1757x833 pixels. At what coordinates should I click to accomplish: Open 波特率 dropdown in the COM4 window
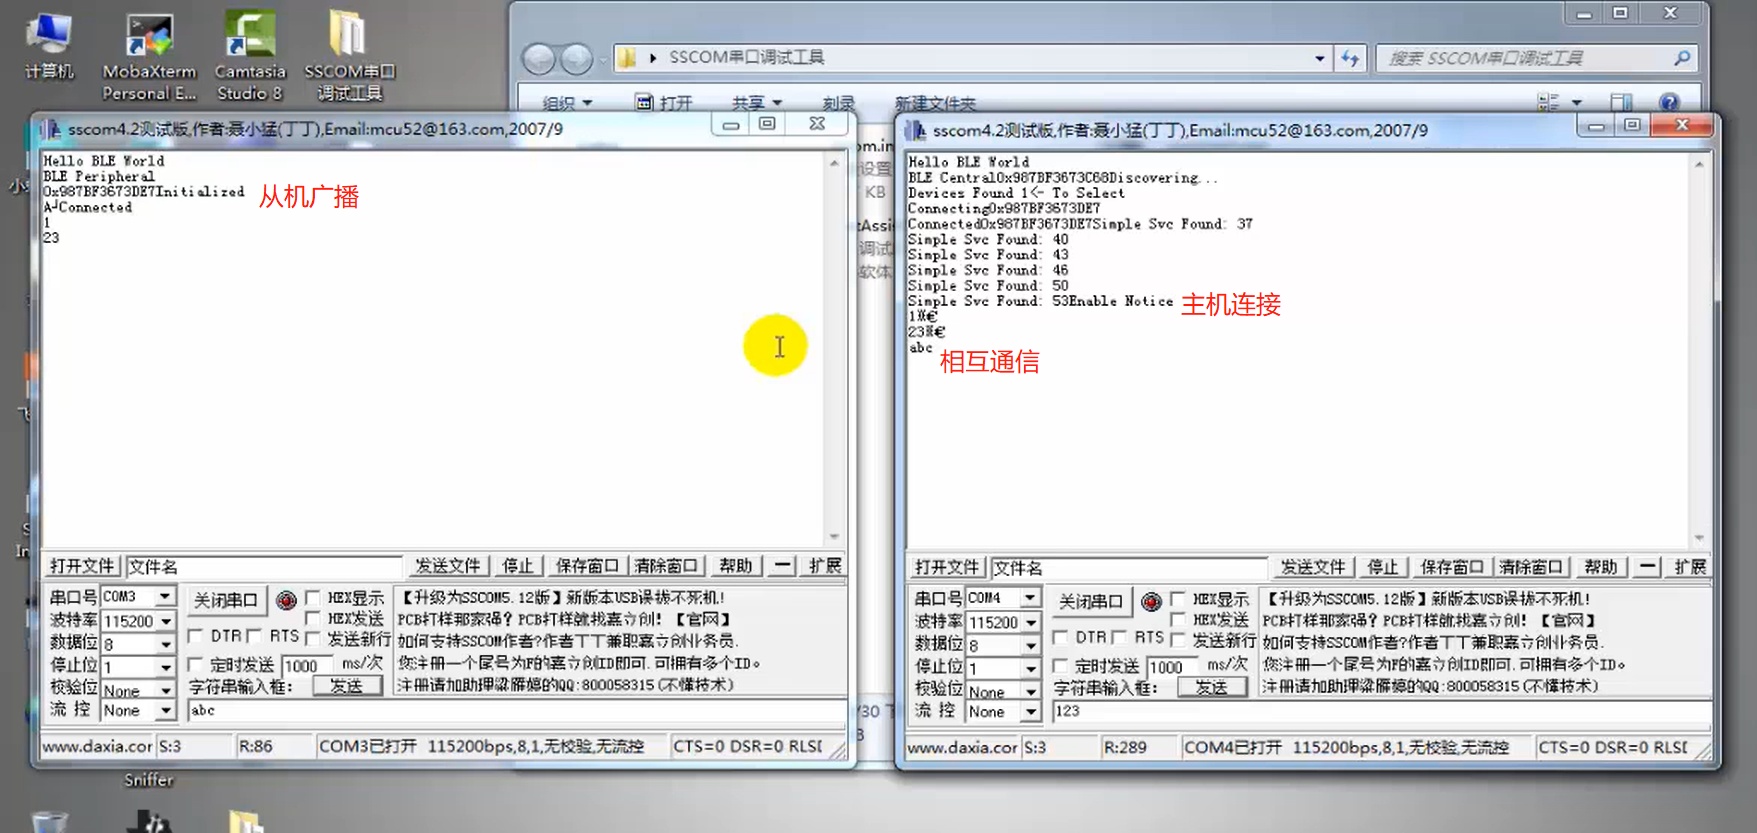tap(1030, 622)
